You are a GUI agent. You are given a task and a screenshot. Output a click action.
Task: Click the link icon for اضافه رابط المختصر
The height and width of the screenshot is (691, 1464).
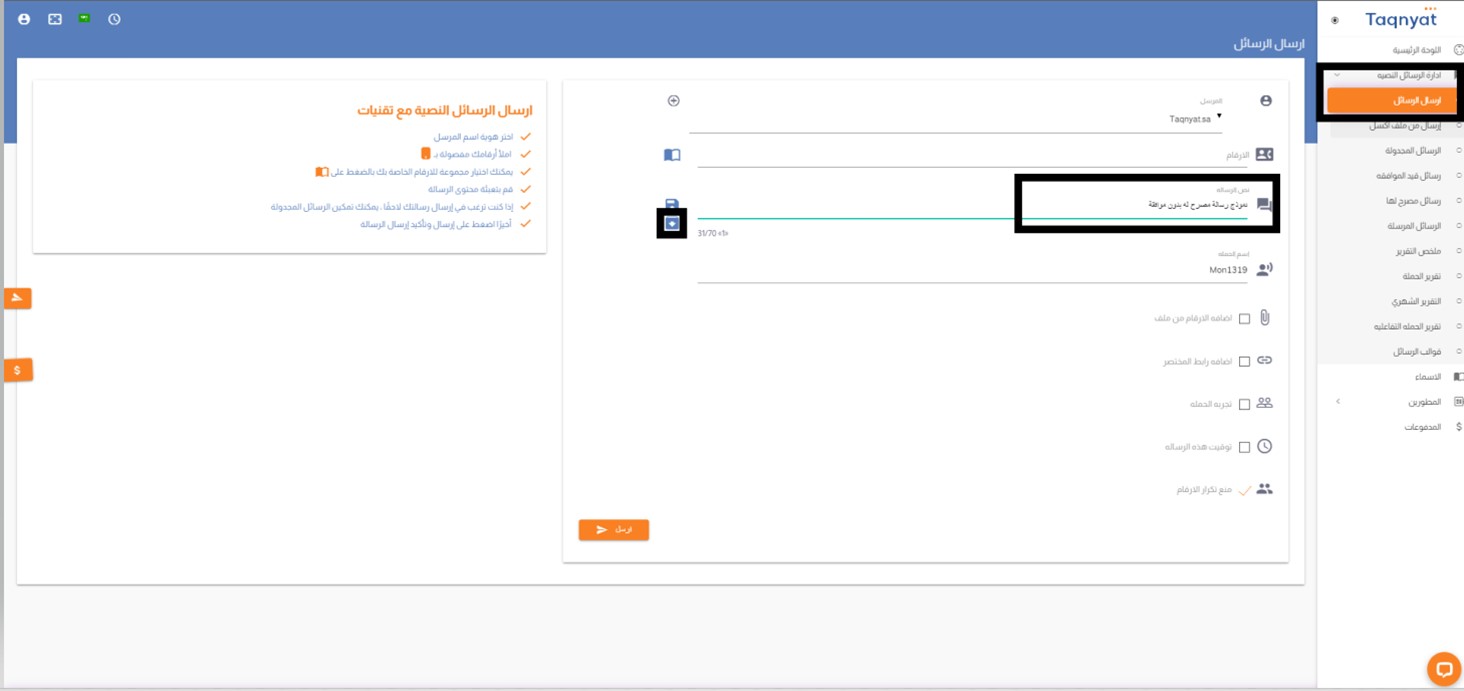pos(1264,360)
